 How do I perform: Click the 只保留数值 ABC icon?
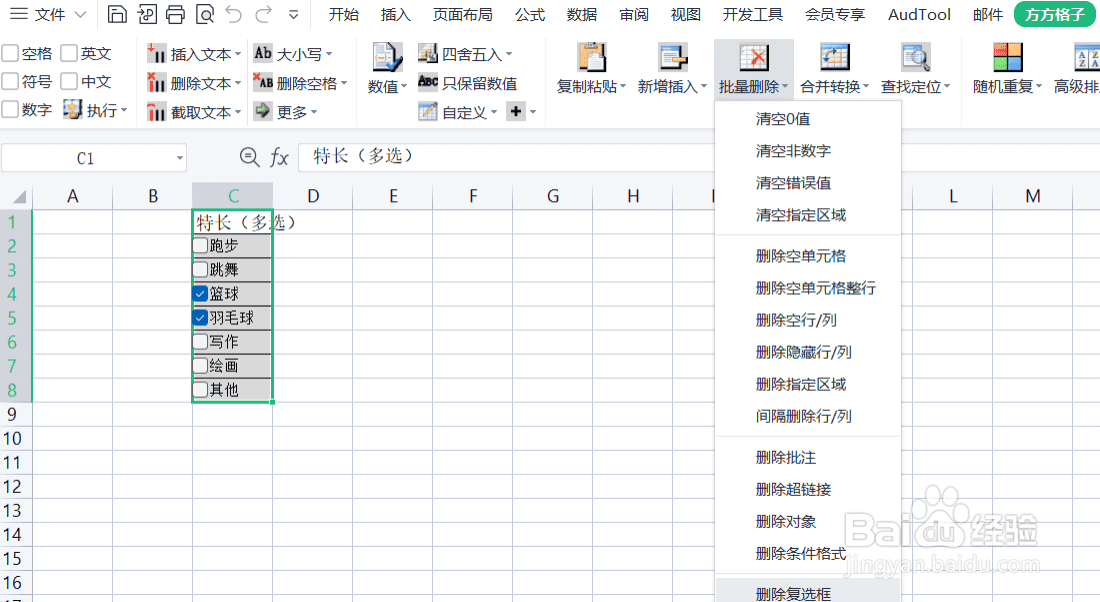428,82
